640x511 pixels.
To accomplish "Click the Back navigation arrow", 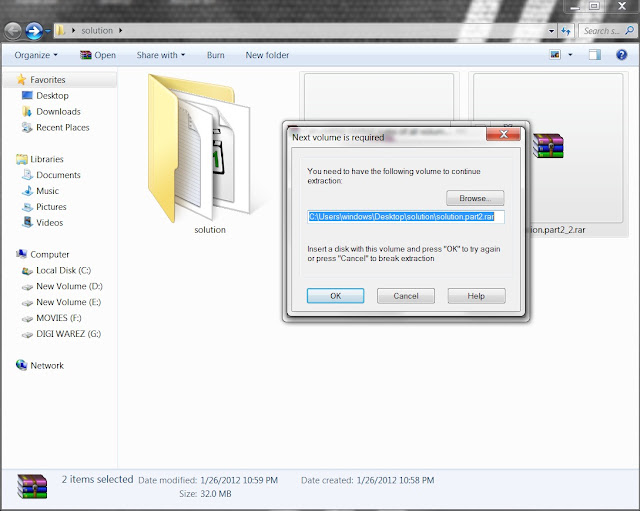I will pyautogui.click(x=13, y=31).
